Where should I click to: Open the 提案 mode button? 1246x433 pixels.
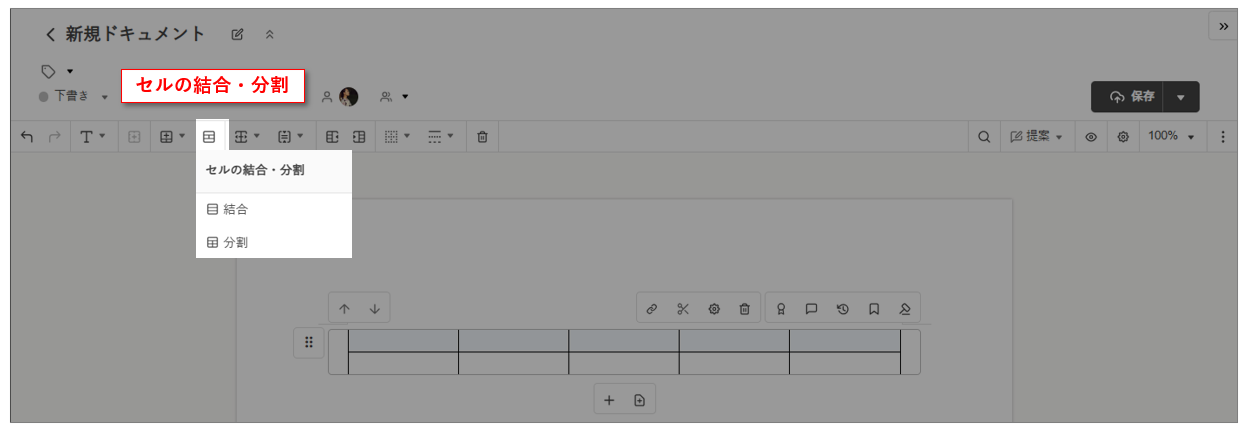[1036, 136]
